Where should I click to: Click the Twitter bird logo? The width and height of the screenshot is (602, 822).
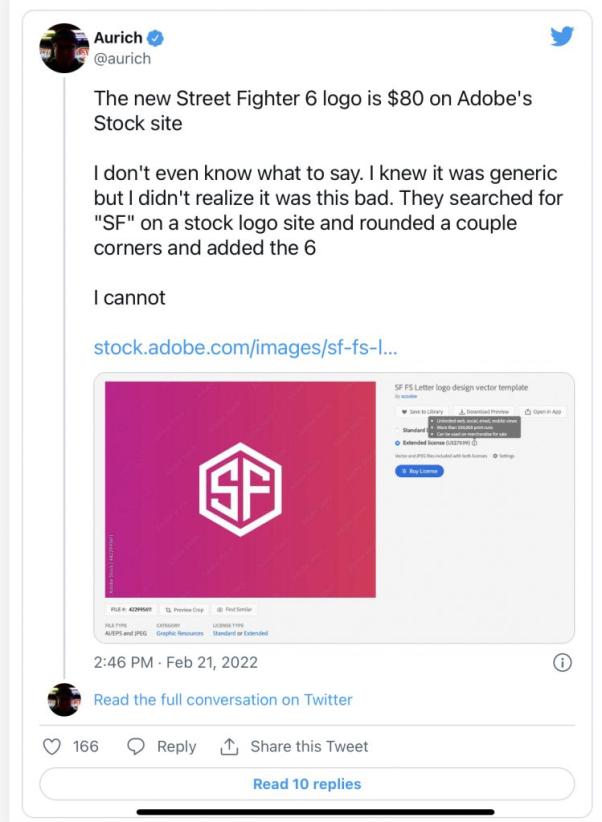tap(562, 36)
